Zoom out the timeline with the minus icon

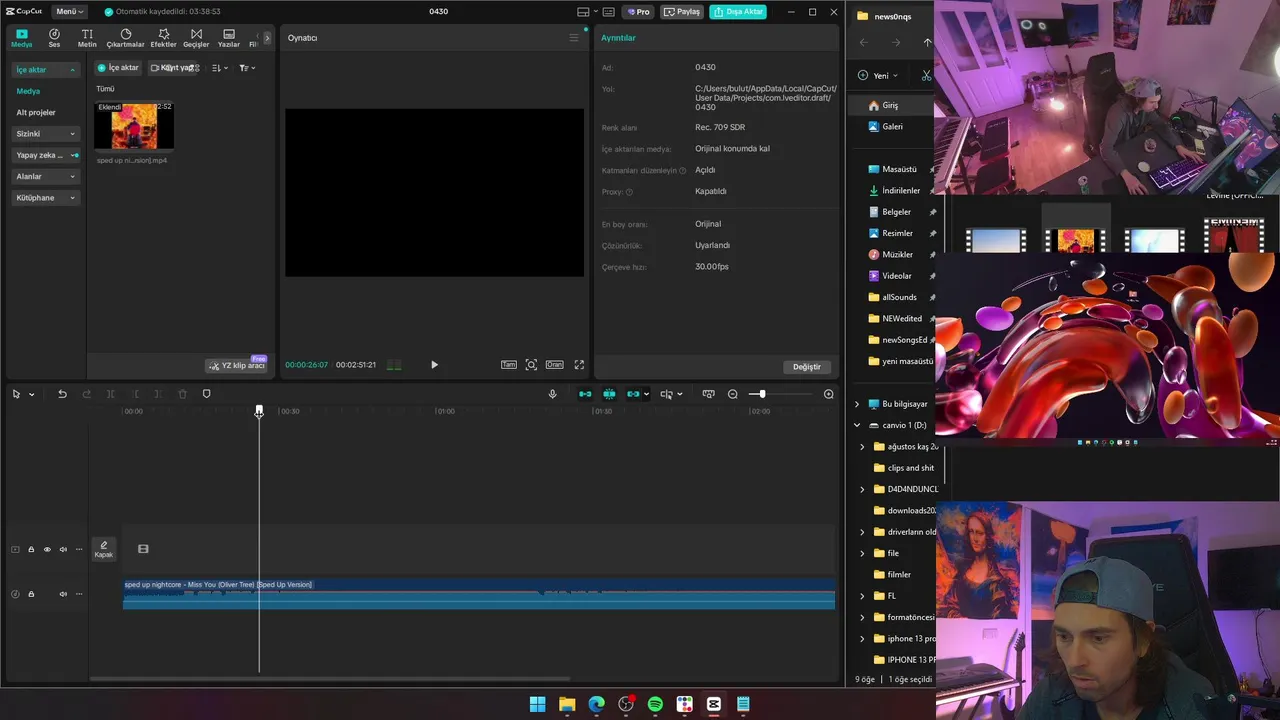(732, 394)
